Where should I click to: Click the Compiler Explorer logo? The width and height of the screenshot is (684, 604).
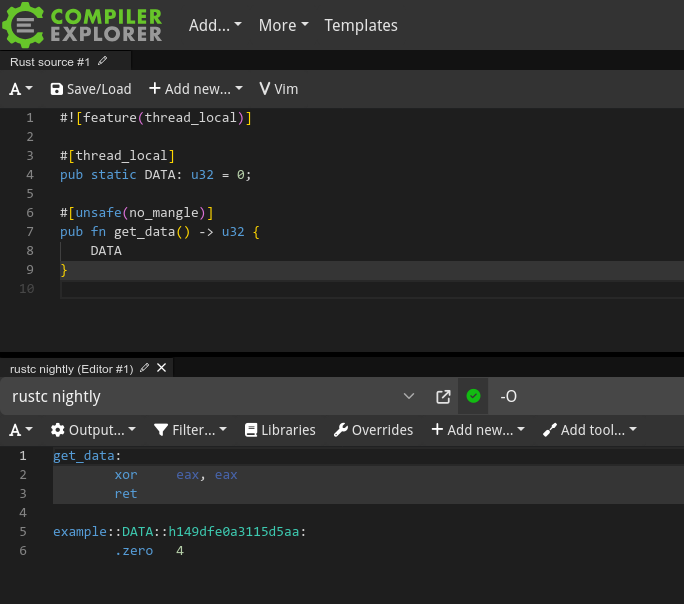point(82,25)
